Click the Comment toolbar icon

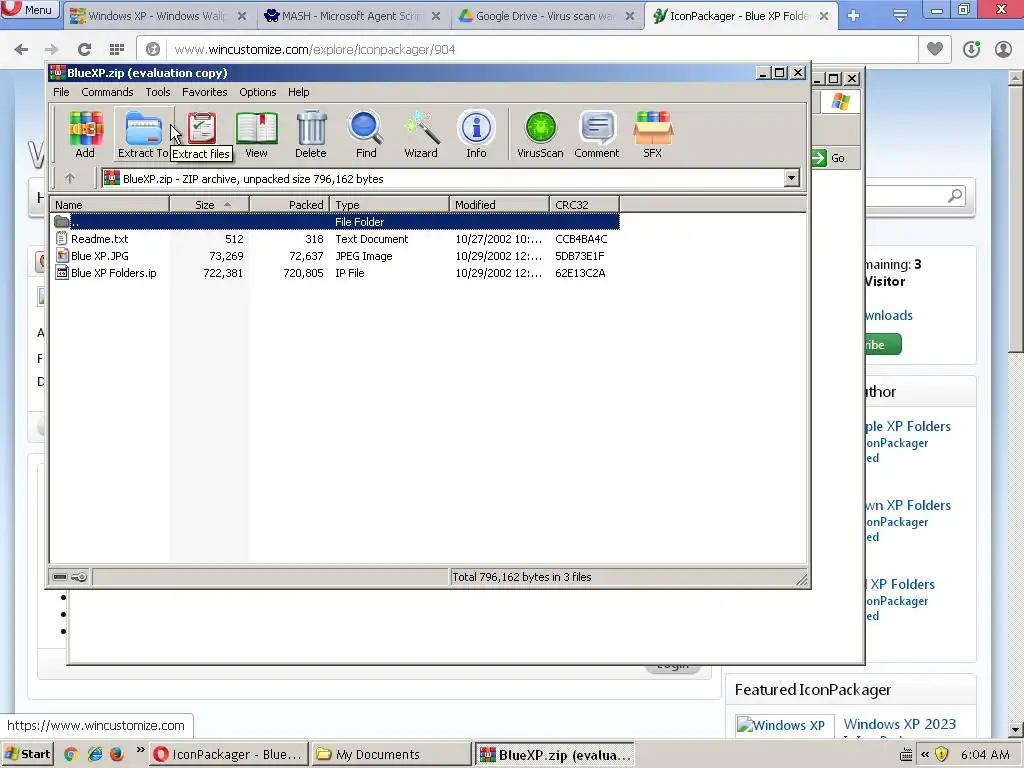pos(597,134)
